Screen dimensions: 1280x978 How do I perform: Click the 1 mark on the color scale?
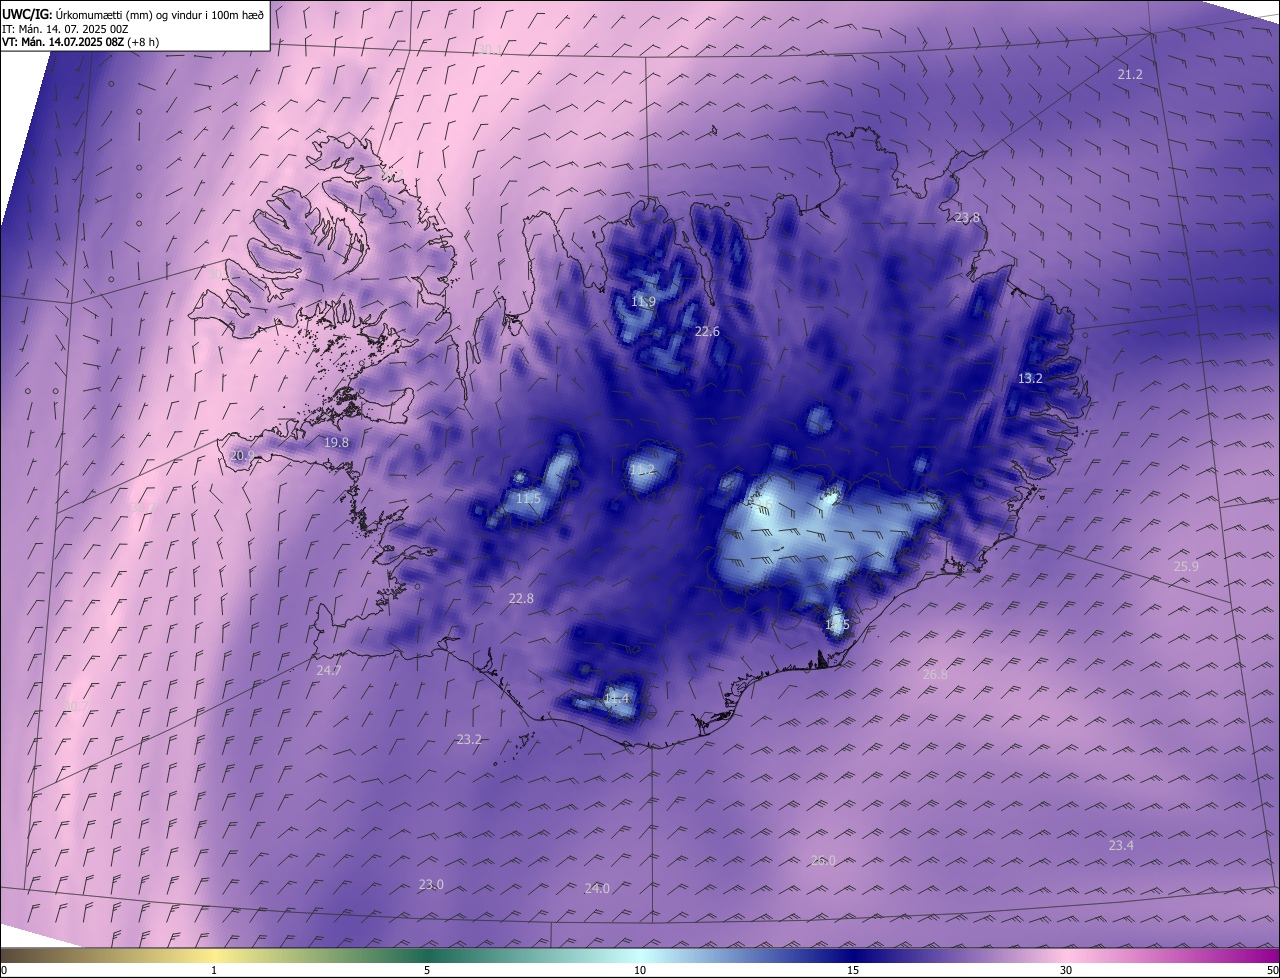[x=214, y=970]
